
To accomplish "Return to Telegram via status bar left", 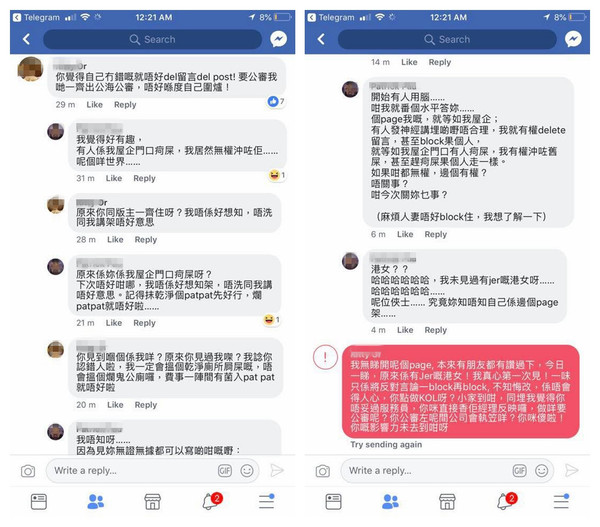I will point(36,18).
